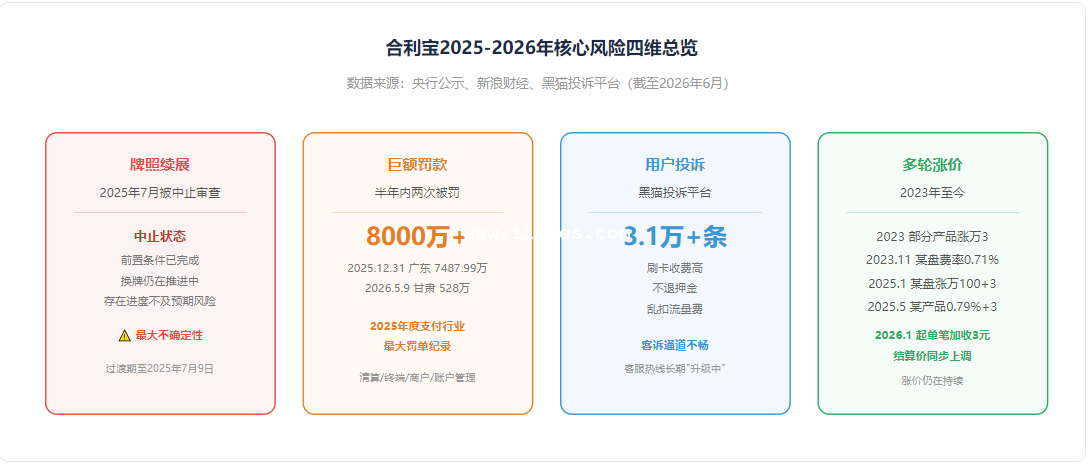
Task: Click the blue text 客诉通道不畅
Action: (676, 345)
